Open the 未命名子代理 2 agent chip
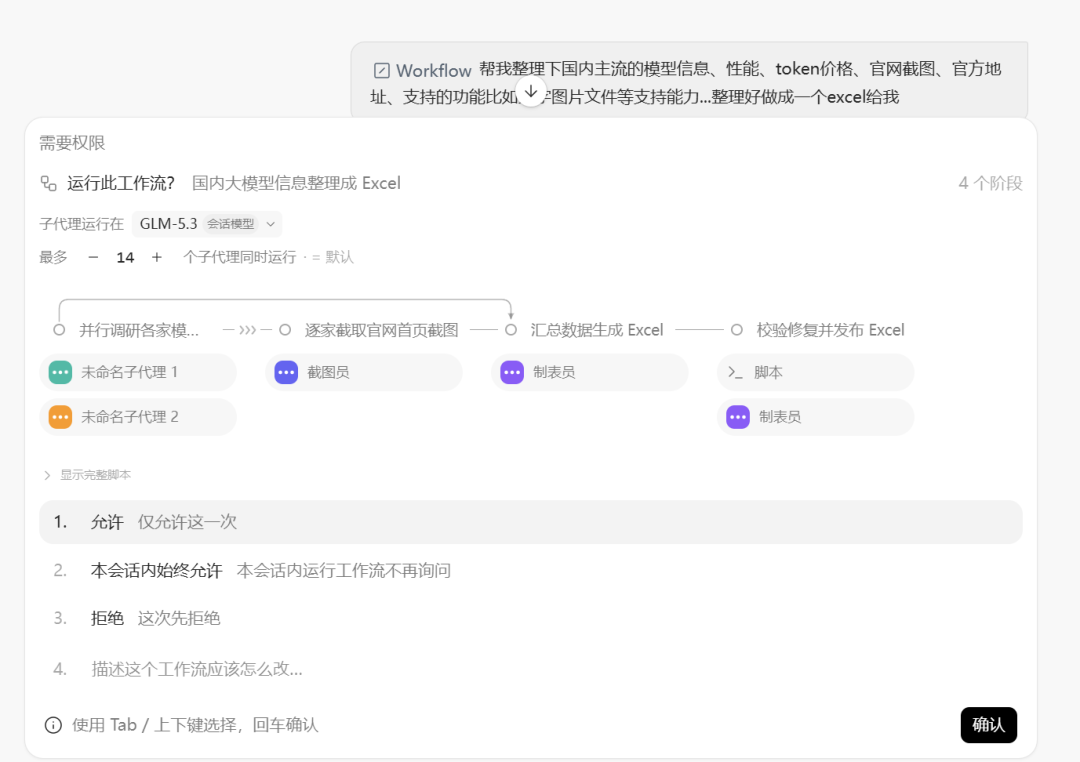Screen dimensions: 1080x762 (x=138, y=417)
